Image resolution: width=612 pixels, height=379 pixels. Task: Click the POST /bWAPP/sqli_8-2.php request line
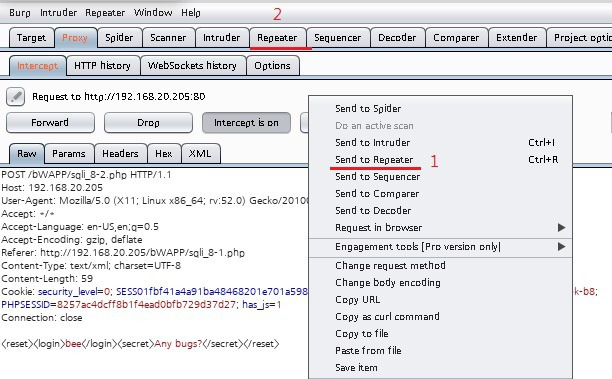[86, 174]
